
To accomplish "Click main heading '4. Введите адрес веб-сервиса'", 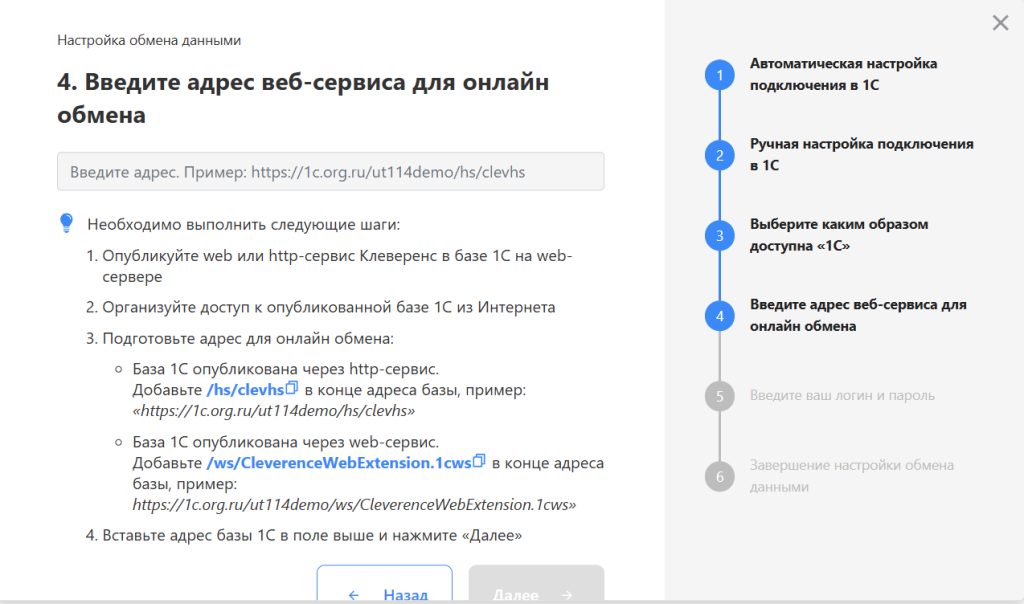I will pyautogui.click(x=303, y=98).
